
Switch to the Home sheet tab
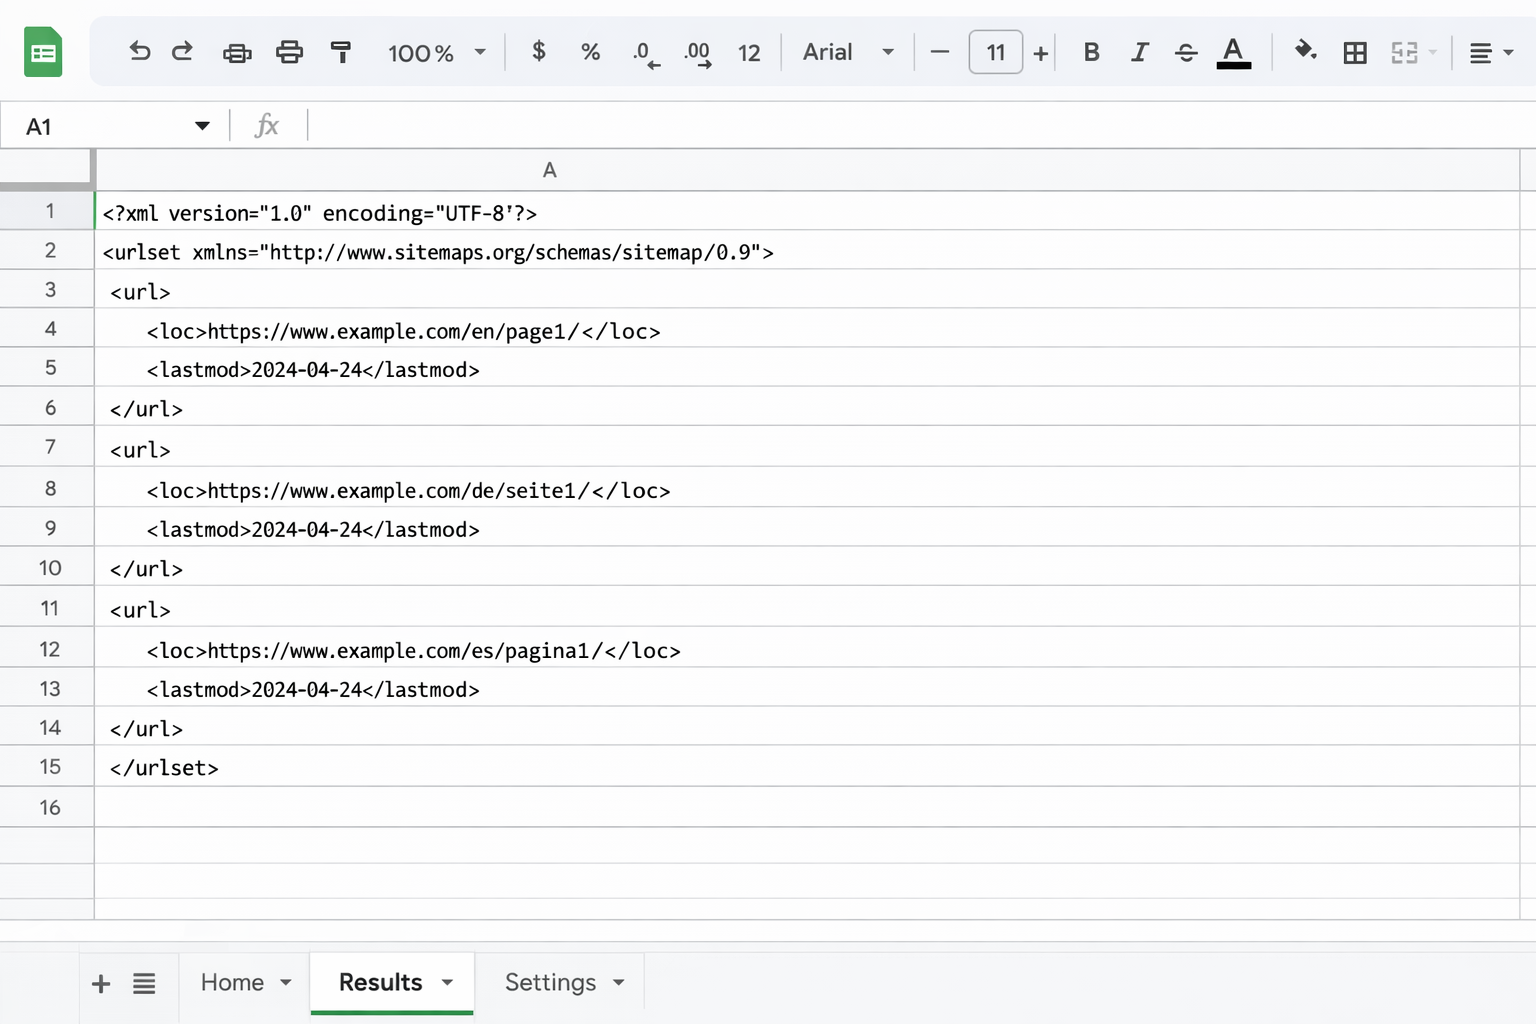(x=231, y=982)
